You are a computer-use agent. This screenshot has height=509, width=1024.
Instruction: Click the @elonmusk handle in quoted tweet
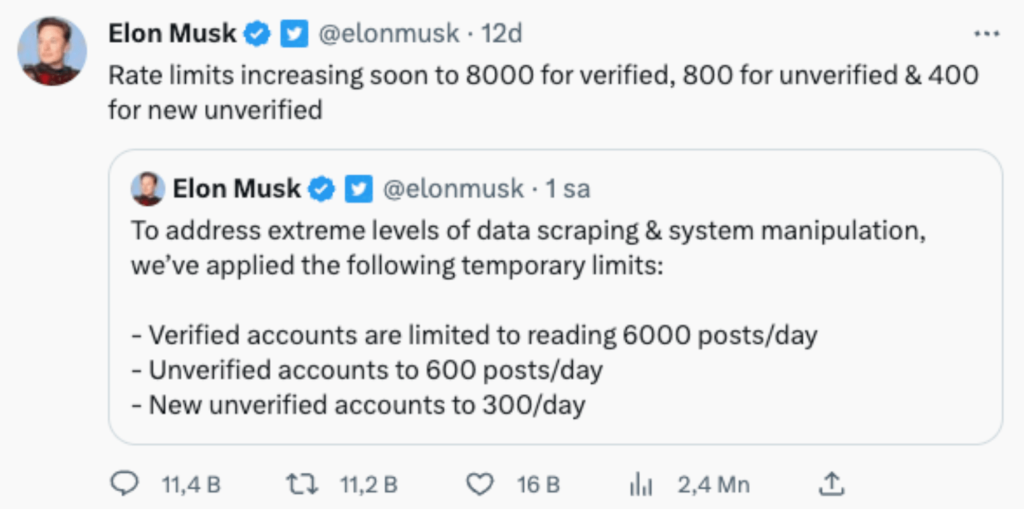(x=454, y=188)
